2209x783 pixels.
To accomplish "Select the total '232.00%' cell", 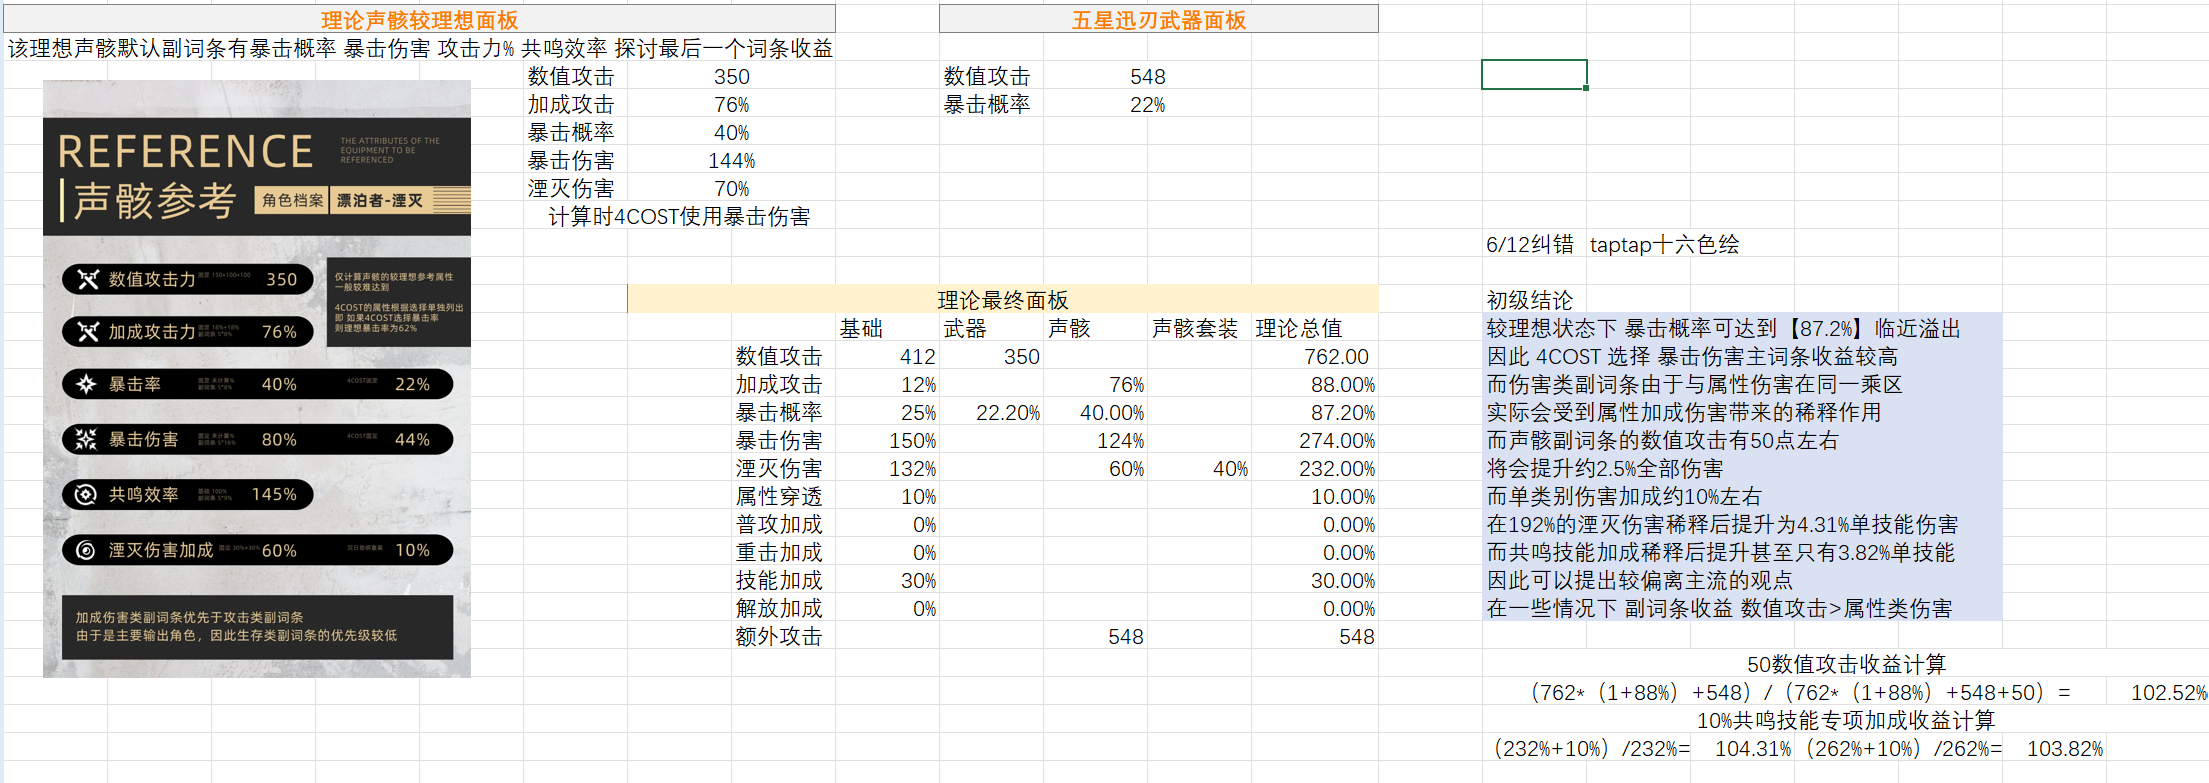I will 1337,469.
